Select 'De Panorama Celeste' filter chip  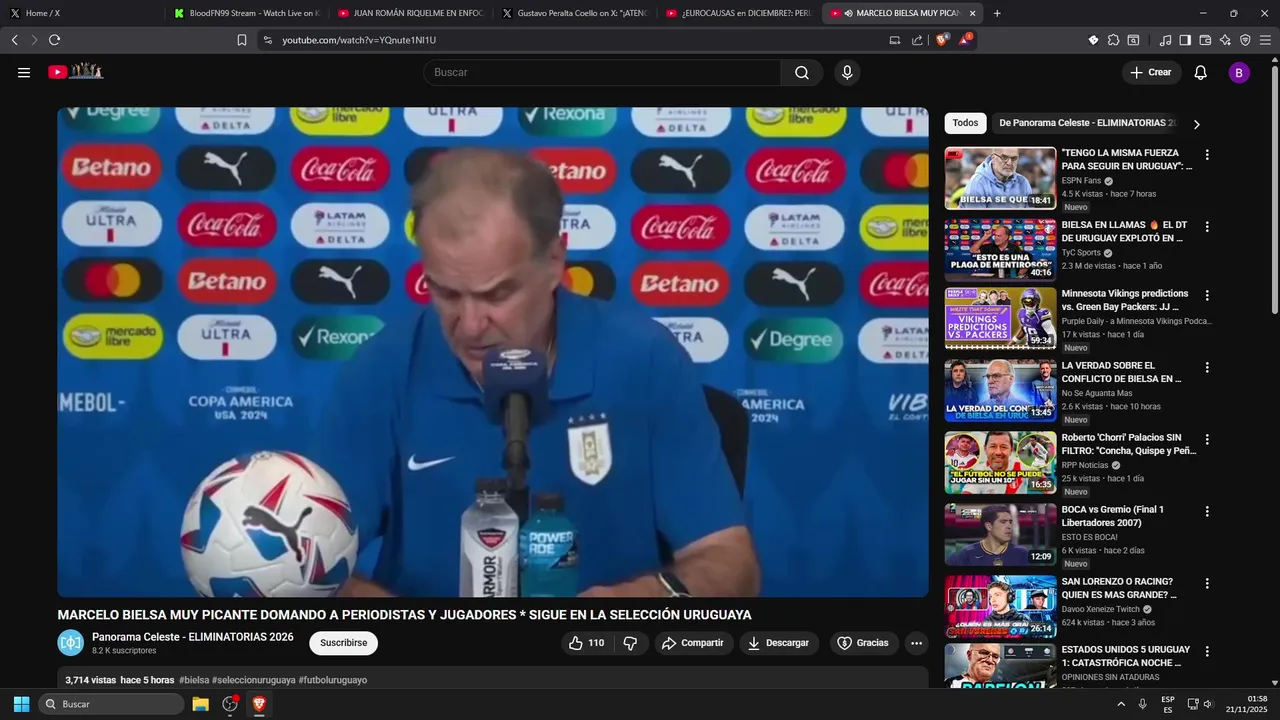click(1087, 123)
